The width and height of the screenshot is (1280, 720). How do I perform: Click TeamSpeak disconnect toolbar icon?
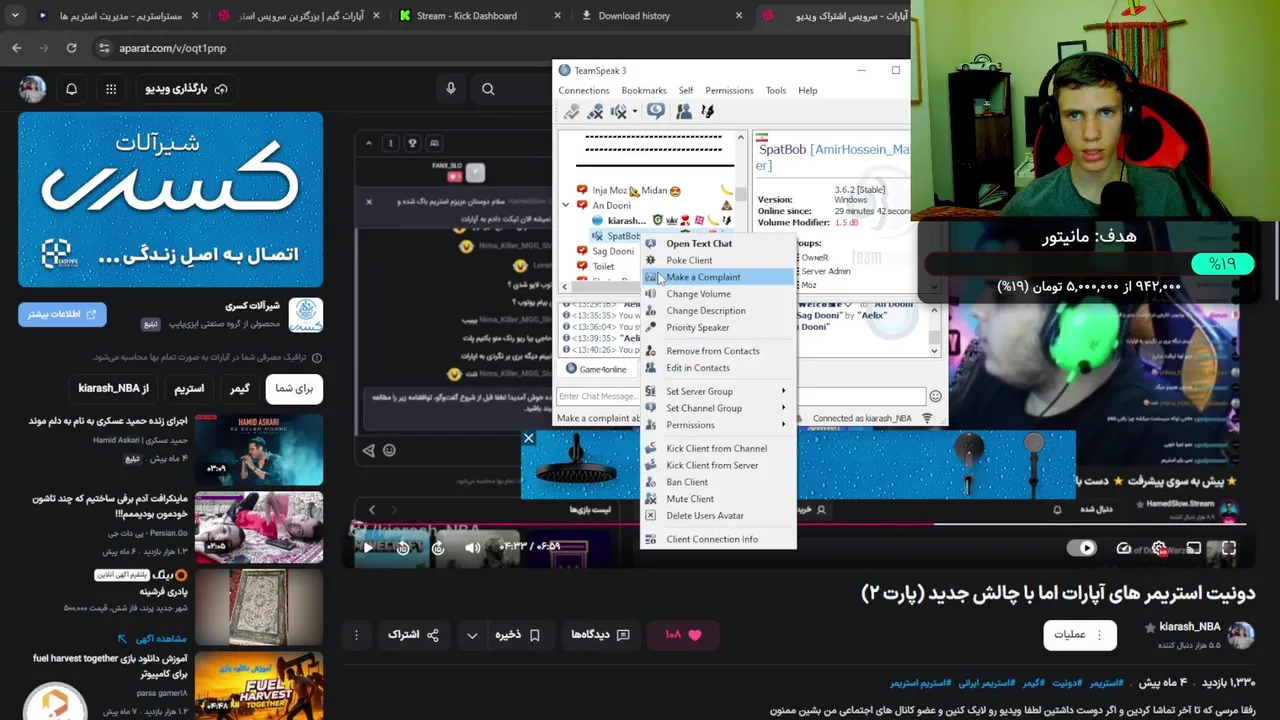pos(596,112)
